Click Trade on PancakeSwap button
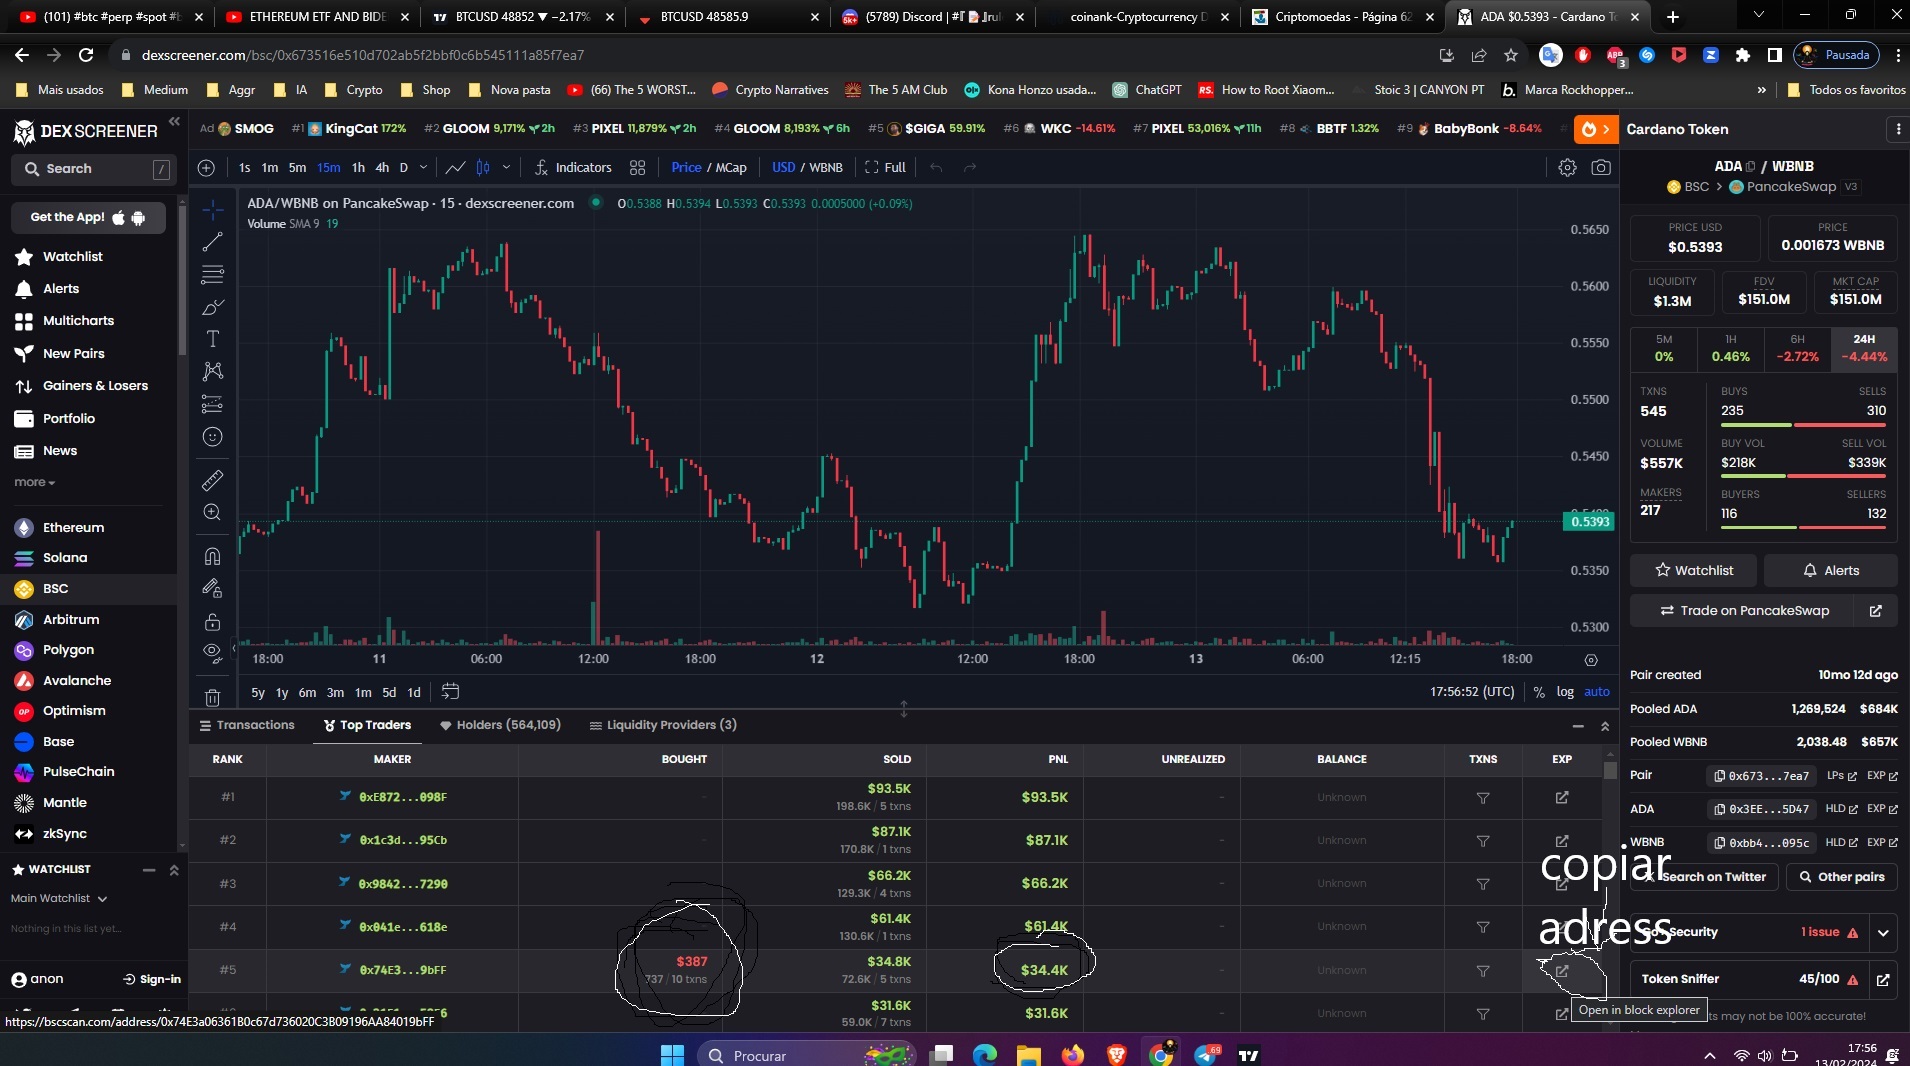 coord(1744,610)
